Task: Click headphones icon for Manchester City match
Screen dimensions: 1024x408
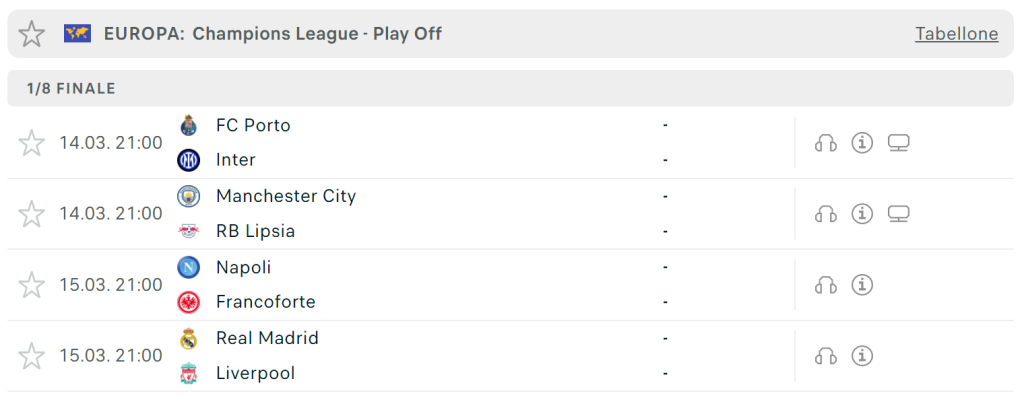Action: click(825, 214)
